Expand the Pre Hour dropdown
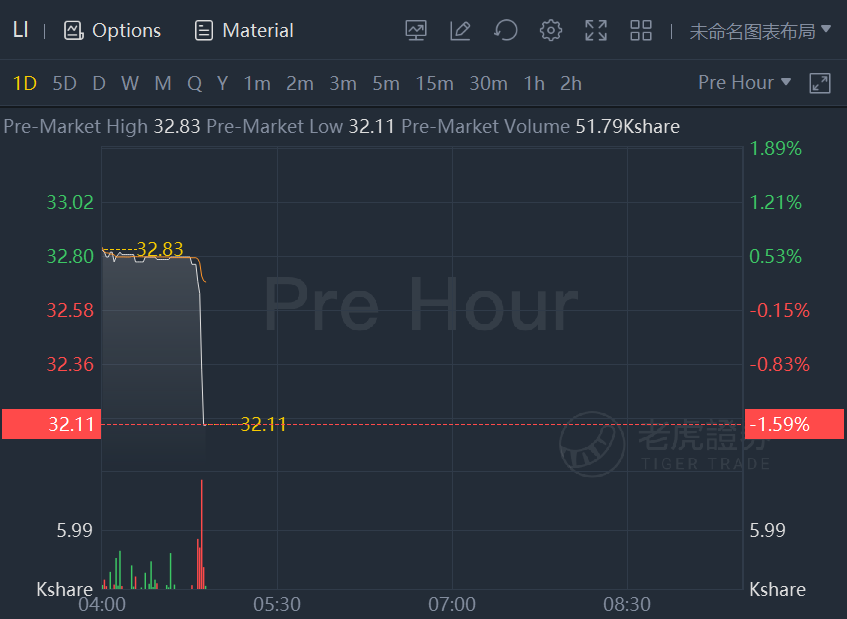 (x=744, y=83)
